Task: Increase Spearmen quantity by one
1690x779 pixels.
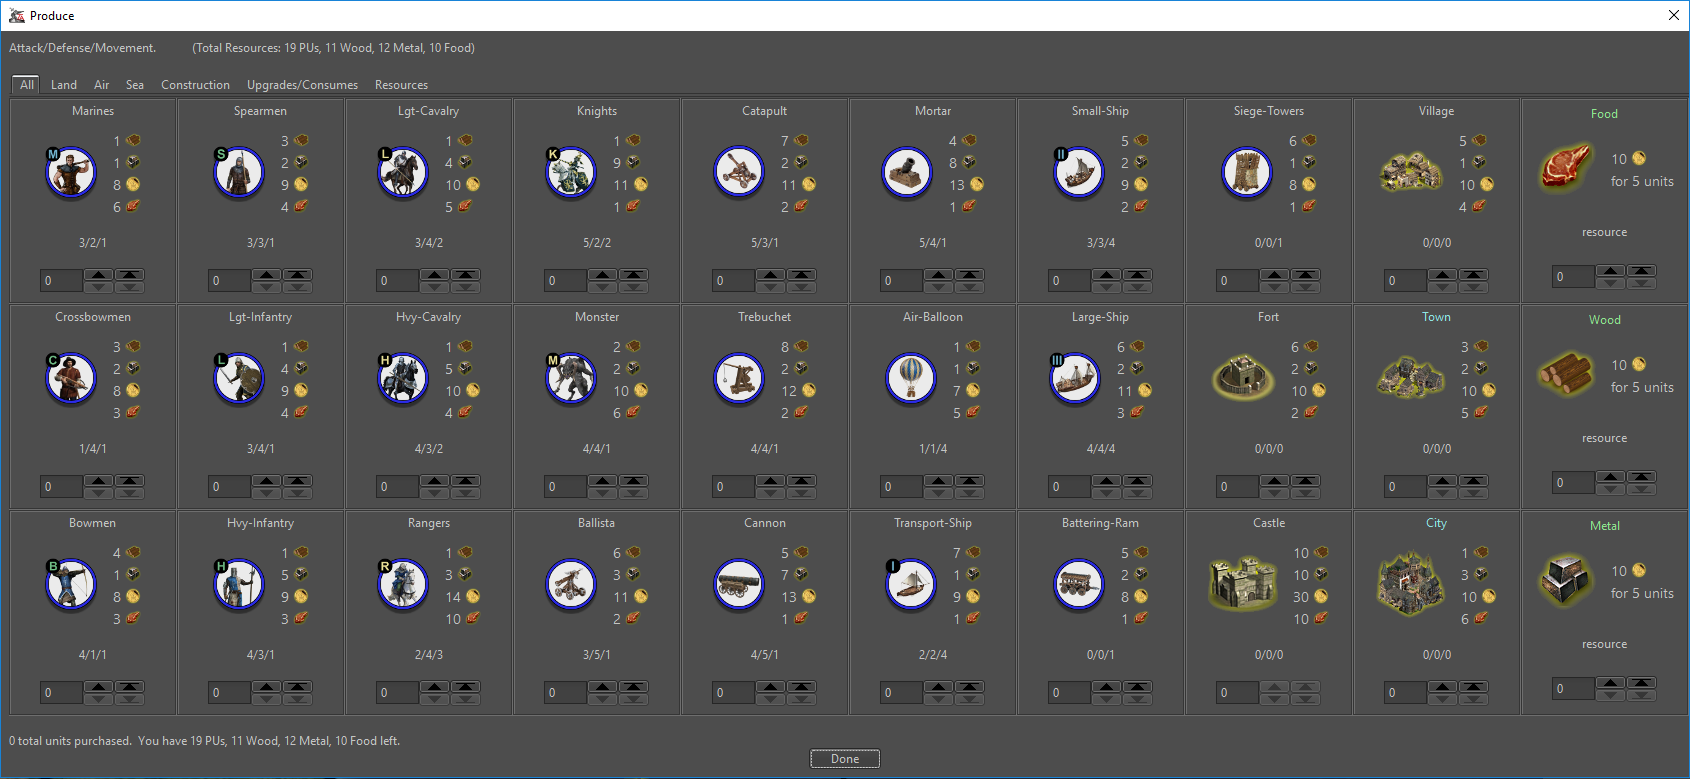Action: coord(266,275)
